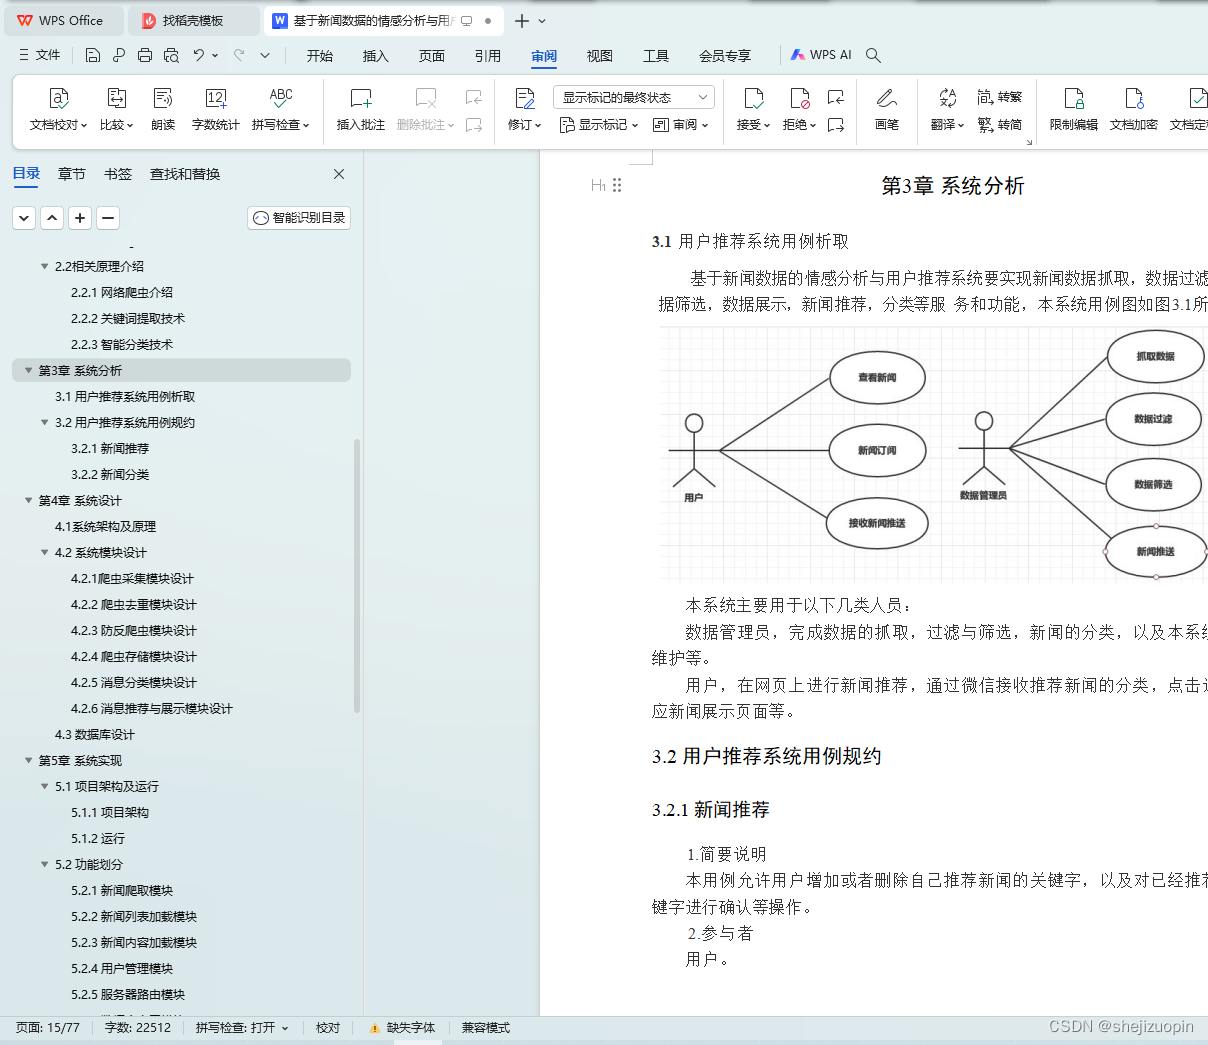Jump to 5.2.4 用户管理模块 in outline
This screenshot has width=1208, height=1045.
tap(122, 968)
